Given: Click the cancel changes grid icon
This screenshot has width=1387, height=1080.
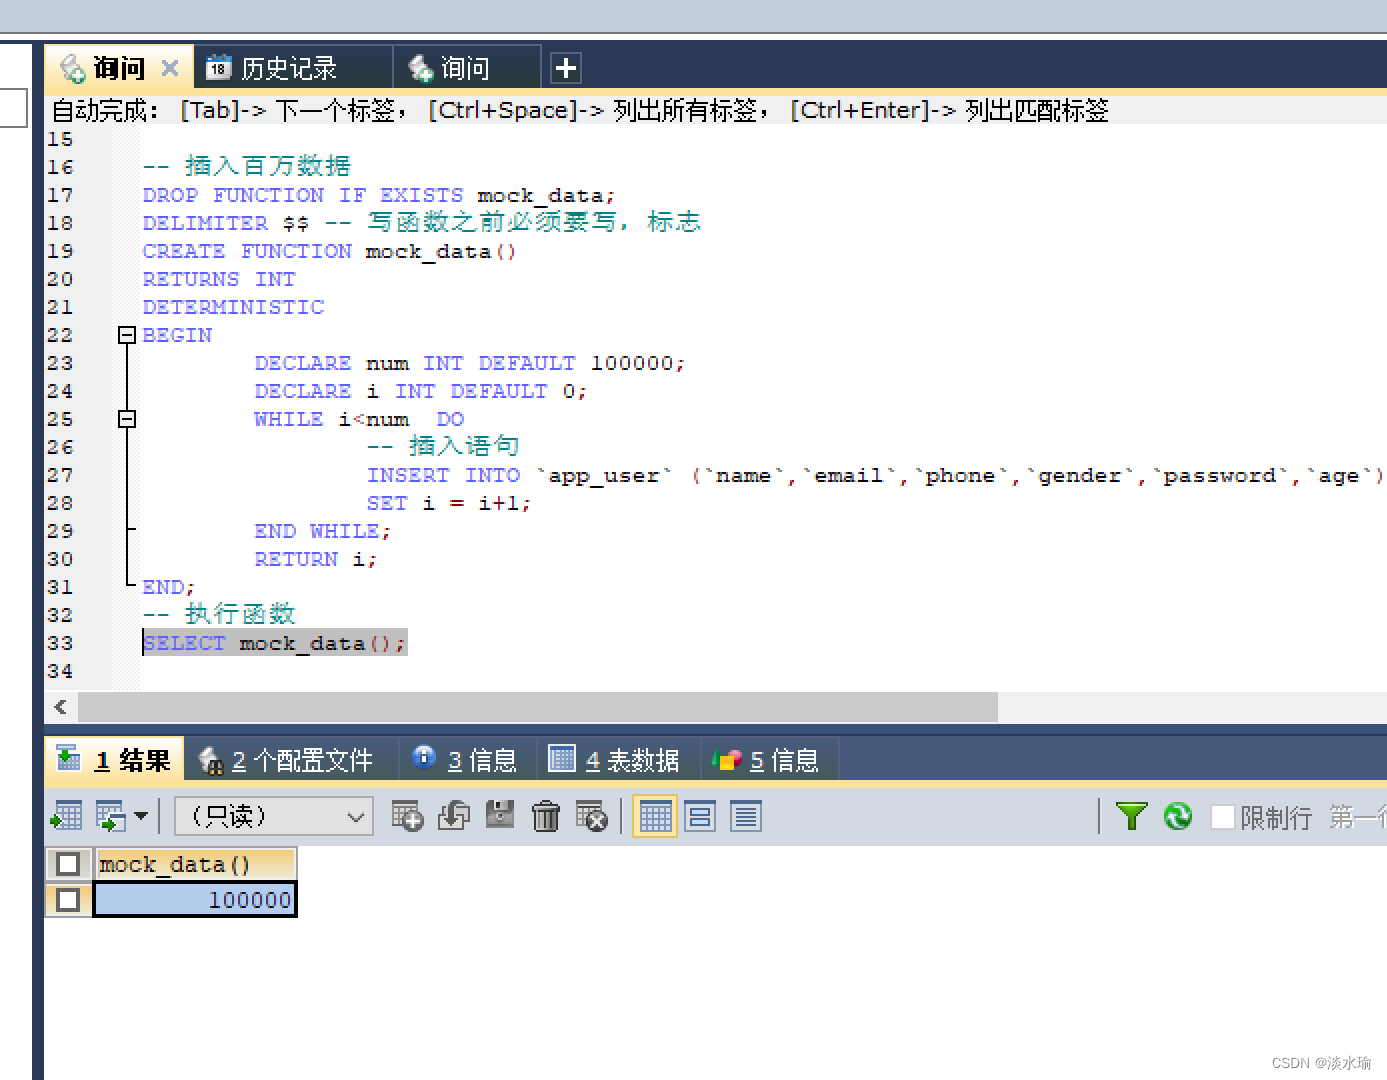Looking at the screenshot, I should [591, 816].
